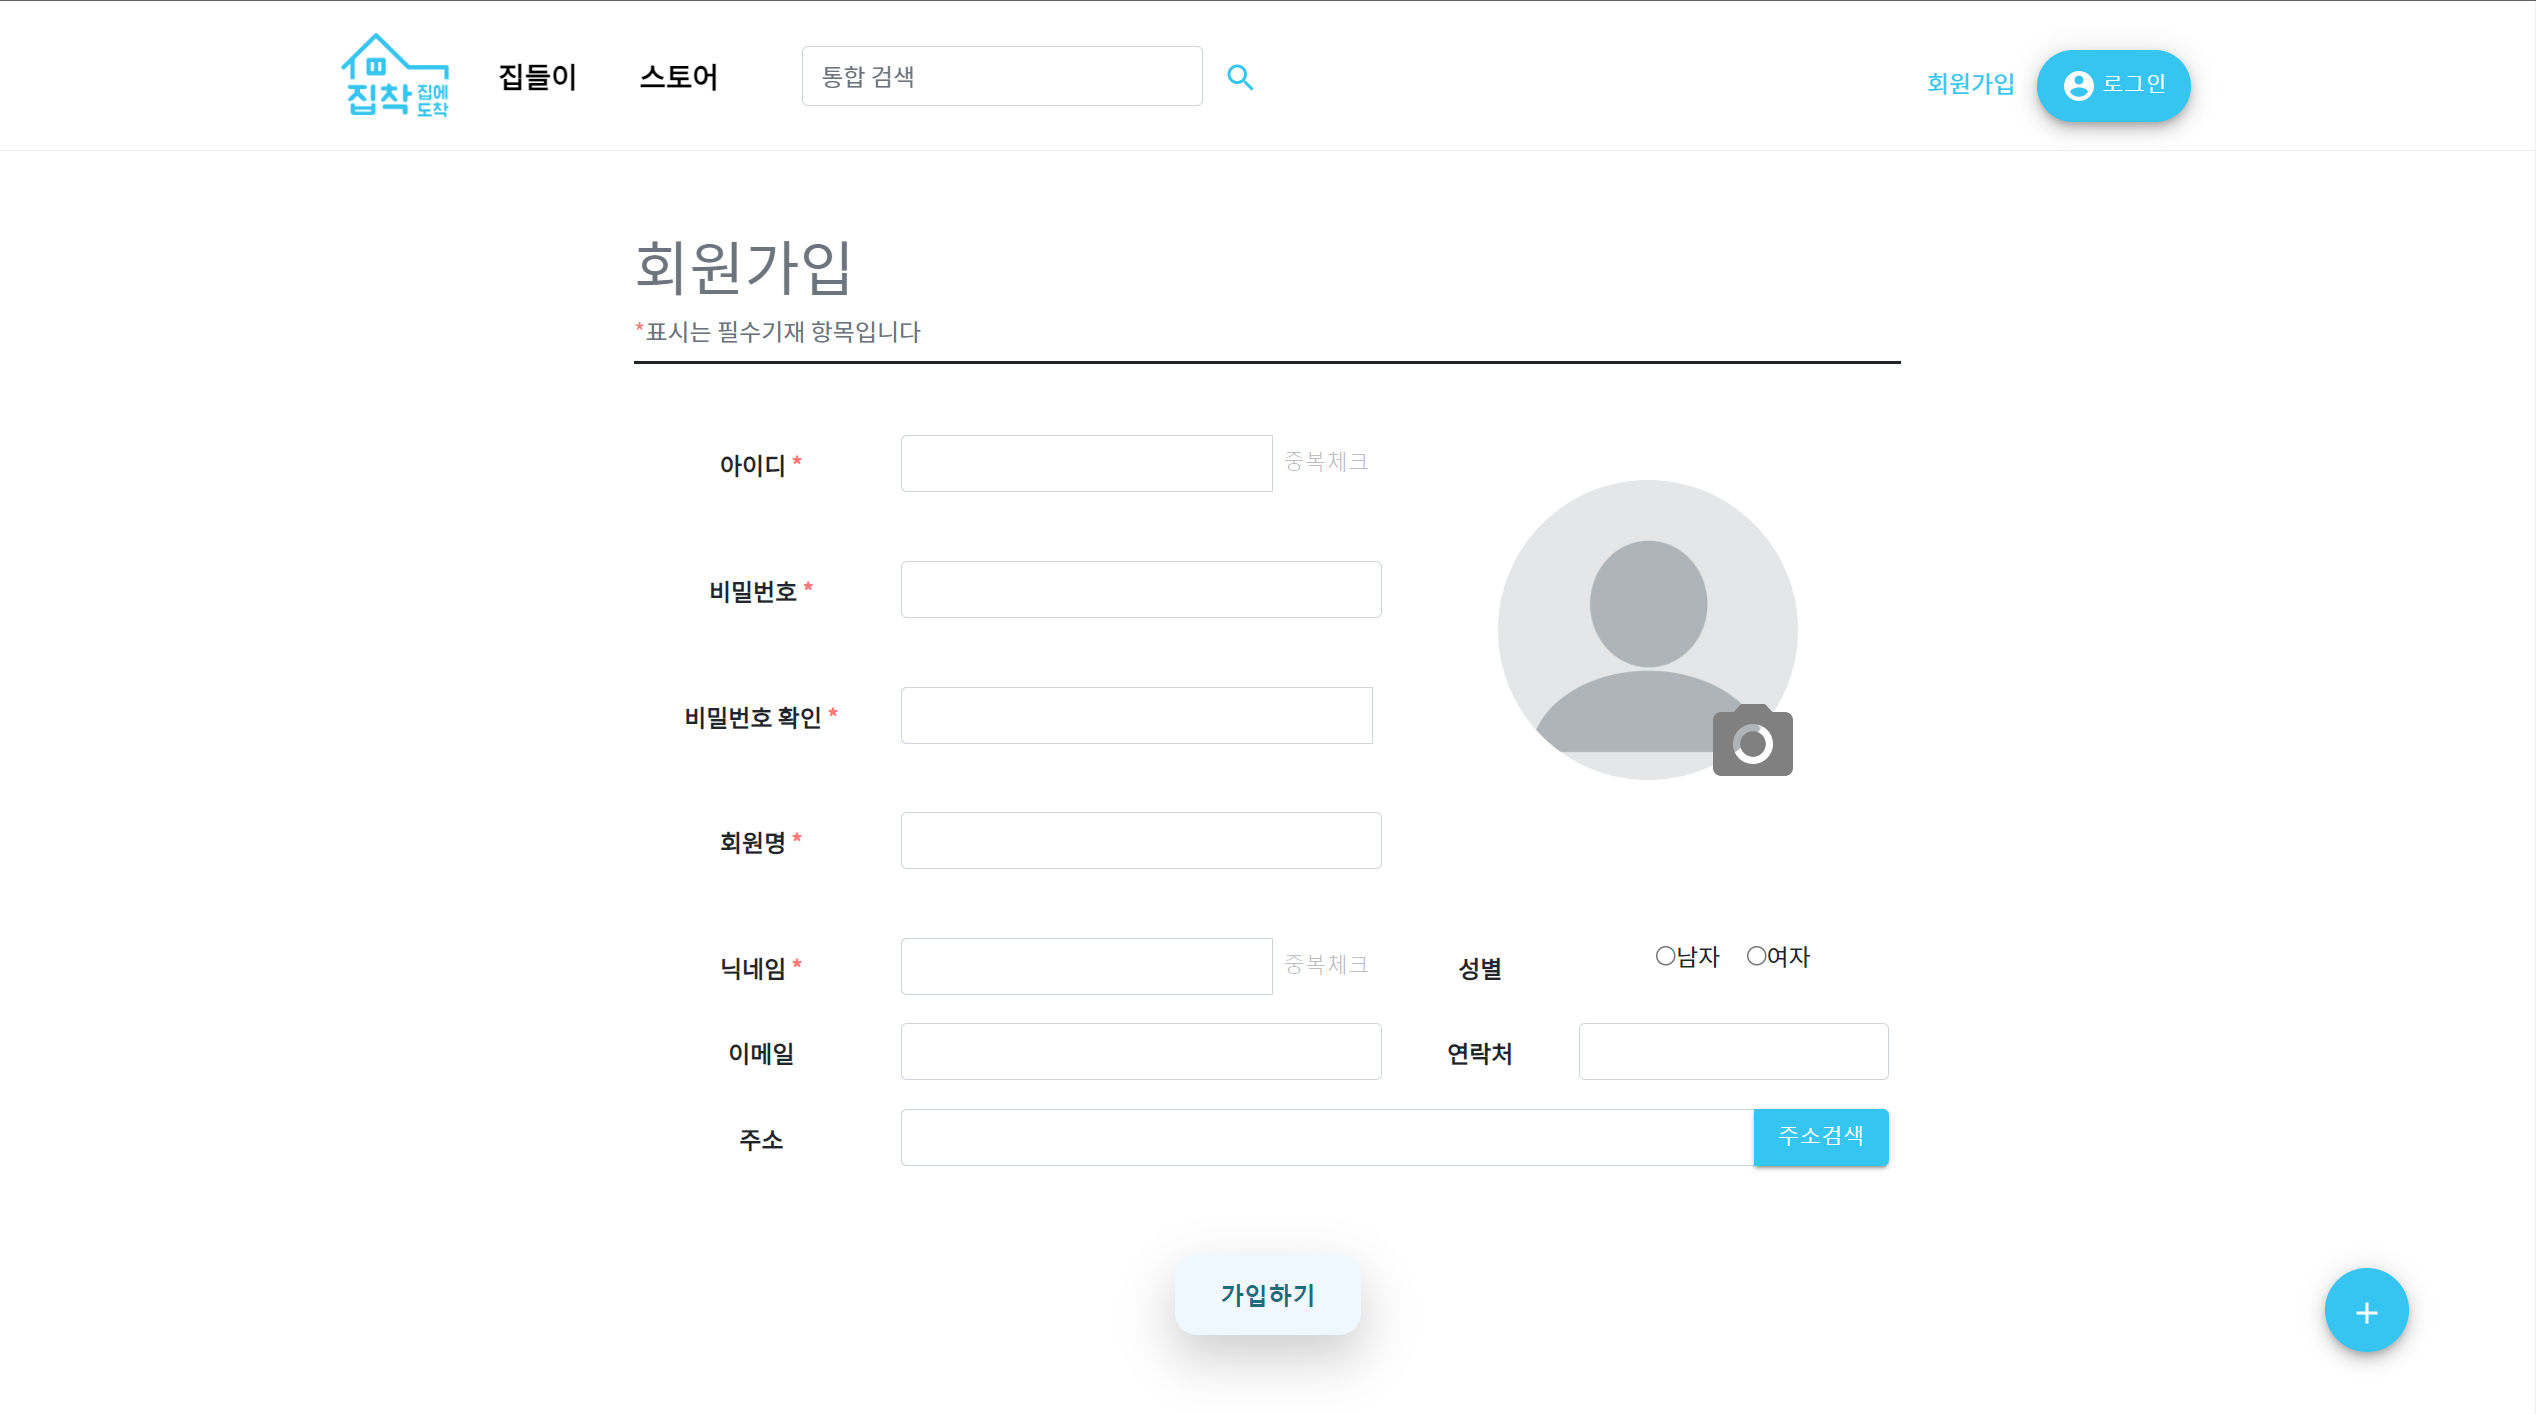Click the floating plus button at bottom right

(x=2366, y=1310)
